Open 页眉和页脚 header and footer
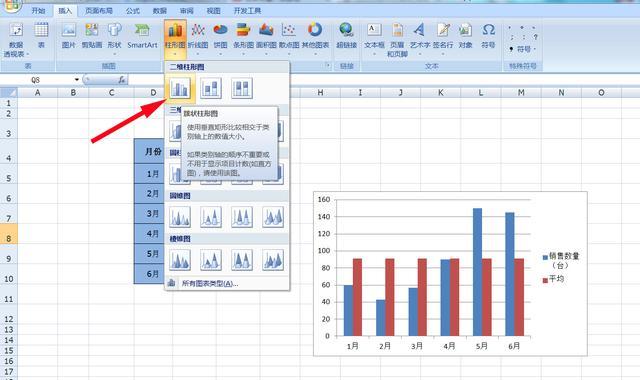The height and width of the screenshot is (380, 640). point(397,40)
